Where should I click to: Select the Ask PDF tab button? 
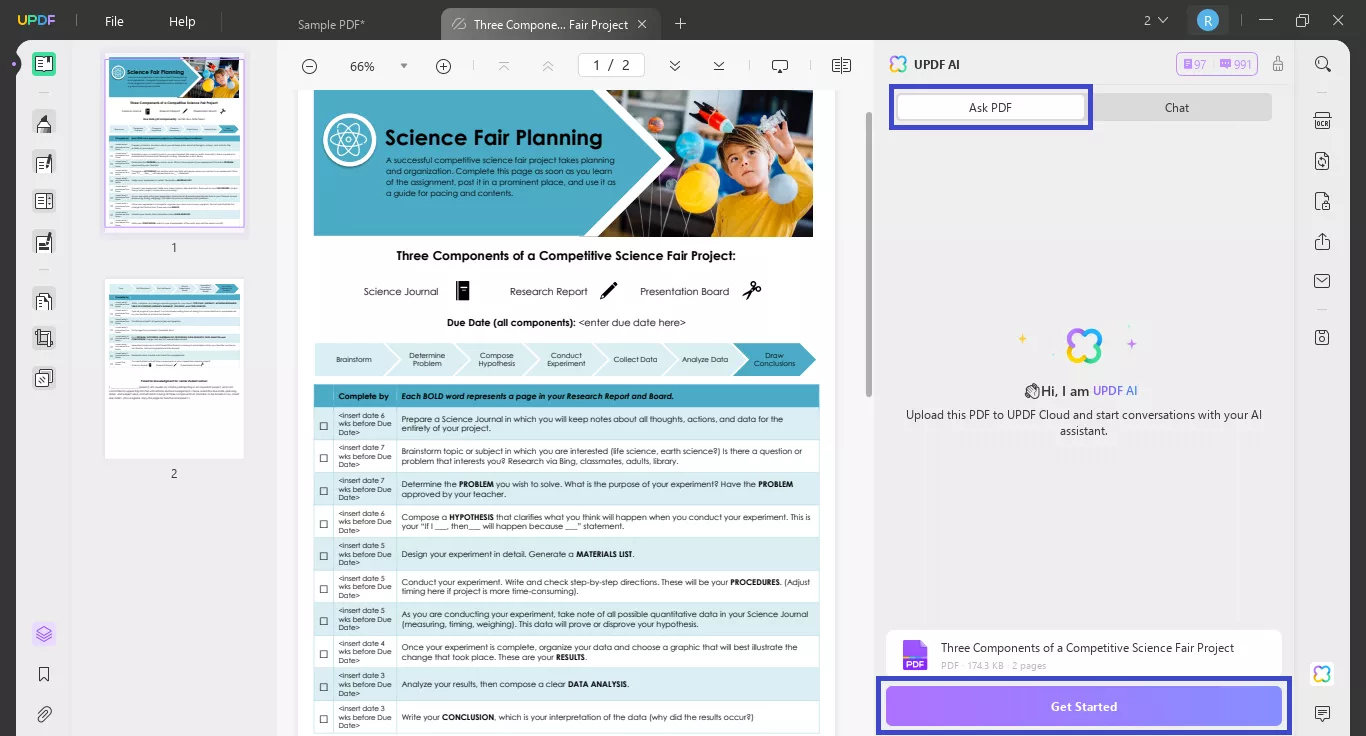[990, 108]
